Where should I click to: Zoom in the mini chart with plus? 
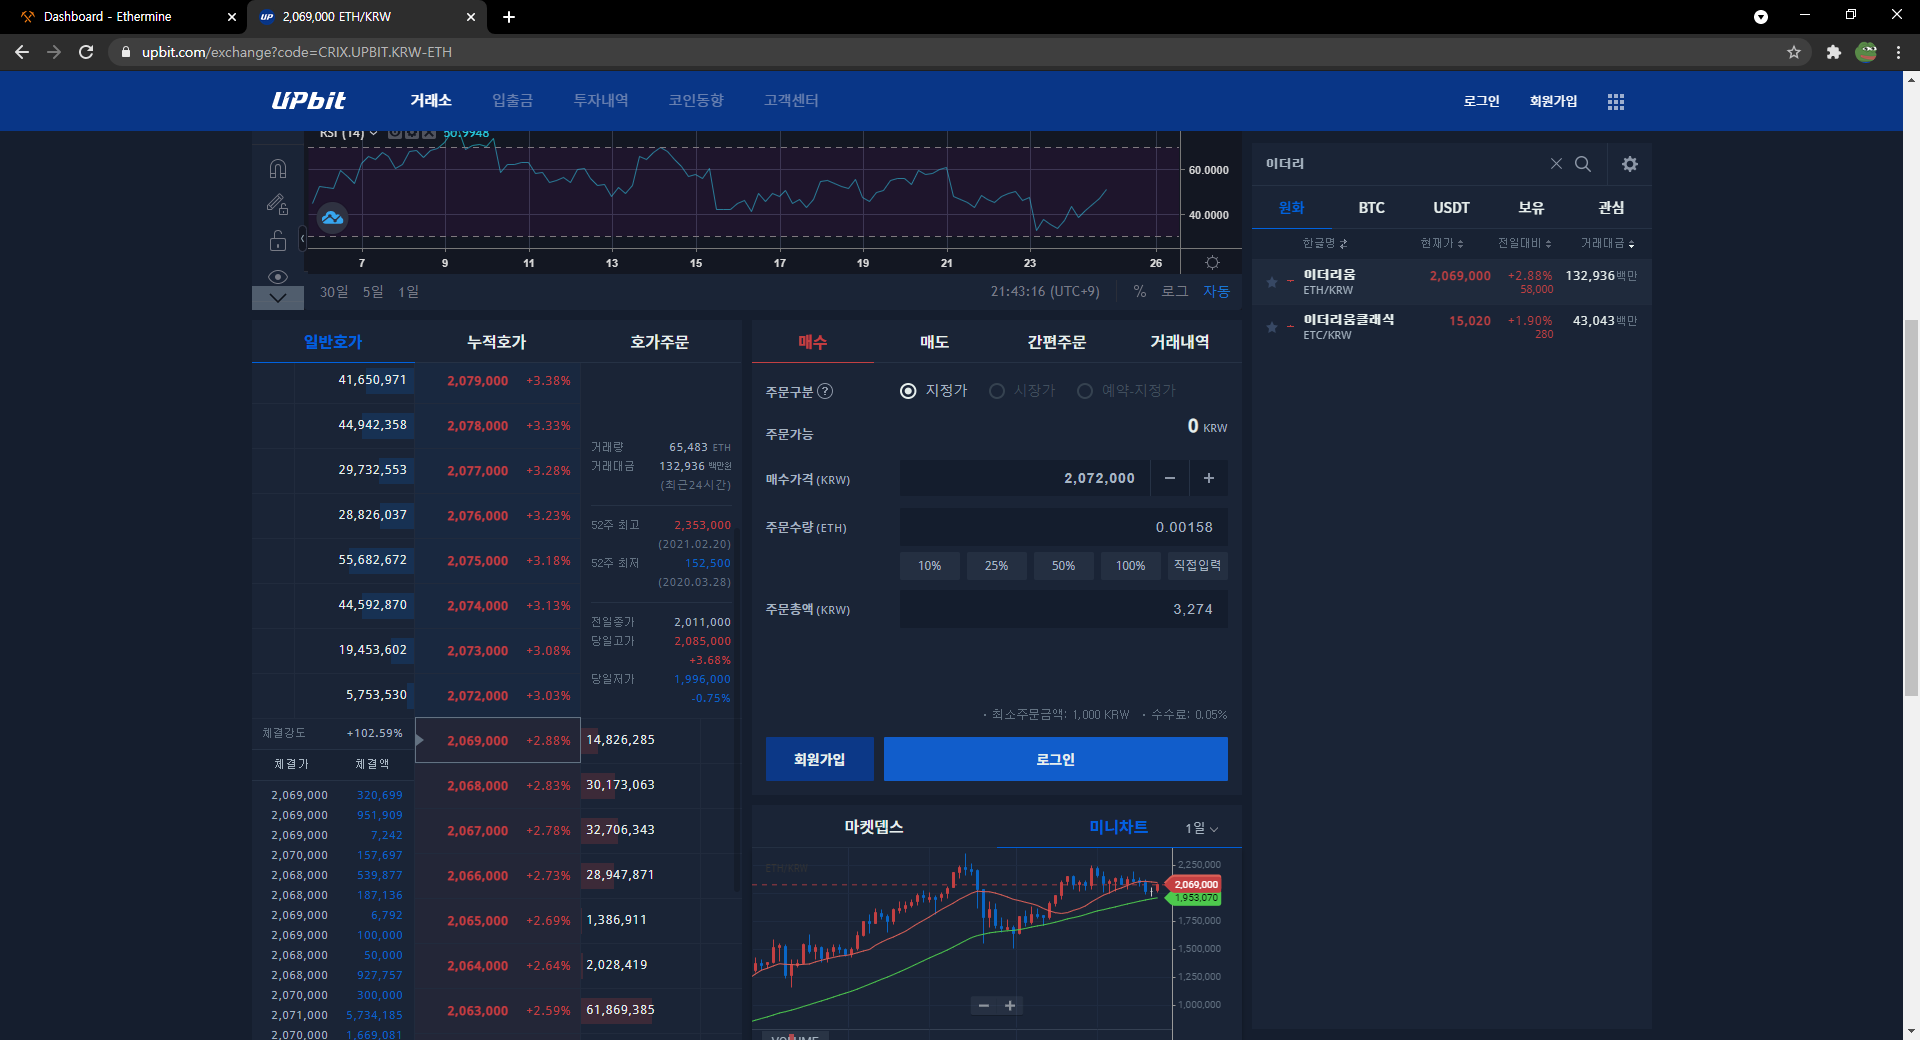1010,1006
